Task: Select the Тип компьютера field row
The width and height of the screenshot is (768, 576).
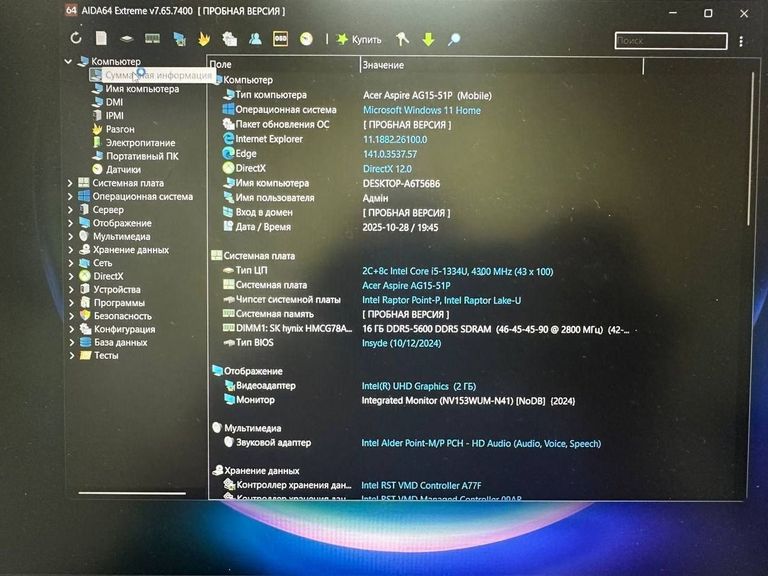Action: (x=357, y=96)
